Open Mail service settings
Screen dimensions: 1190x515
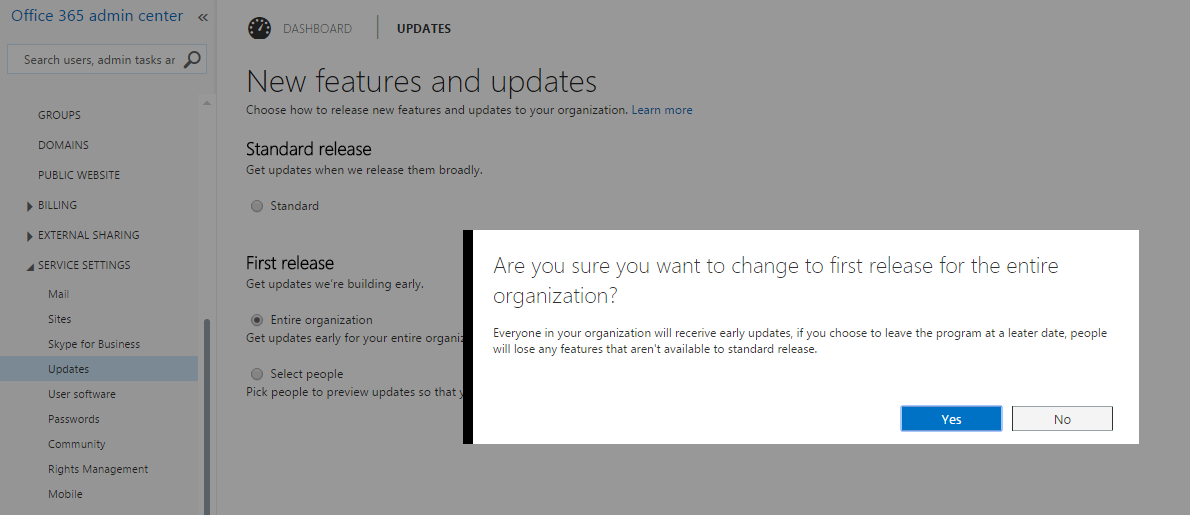click(58, 294)
